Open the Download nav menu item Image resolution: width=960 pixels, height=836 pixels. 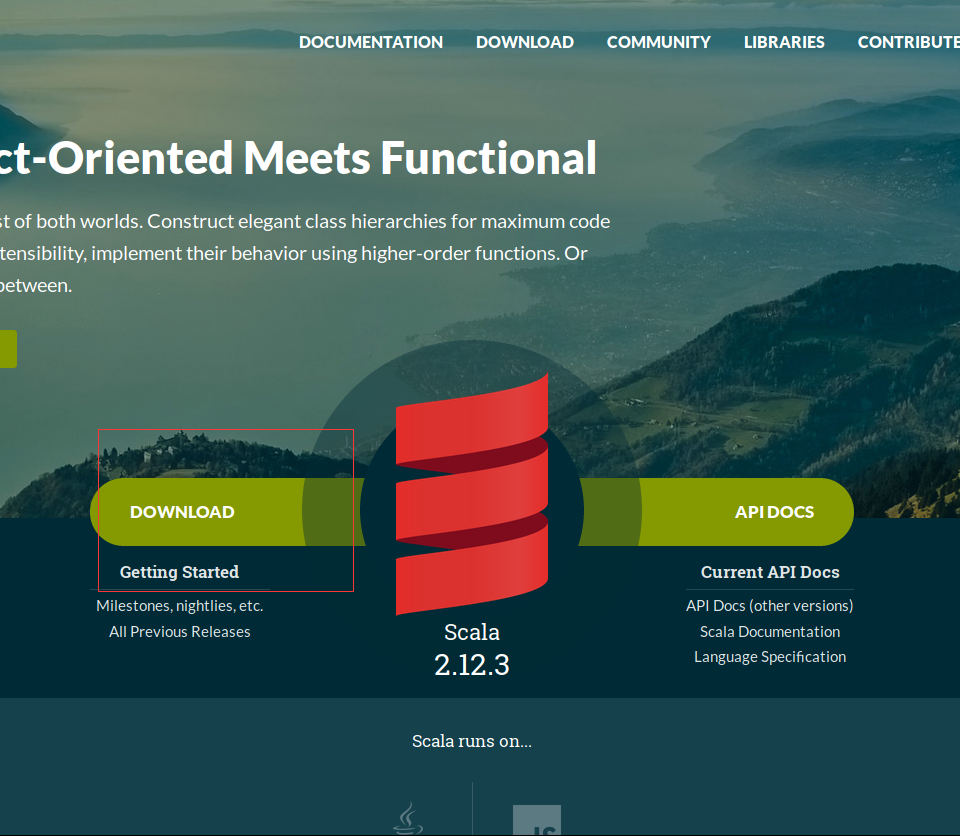point(525,42)
